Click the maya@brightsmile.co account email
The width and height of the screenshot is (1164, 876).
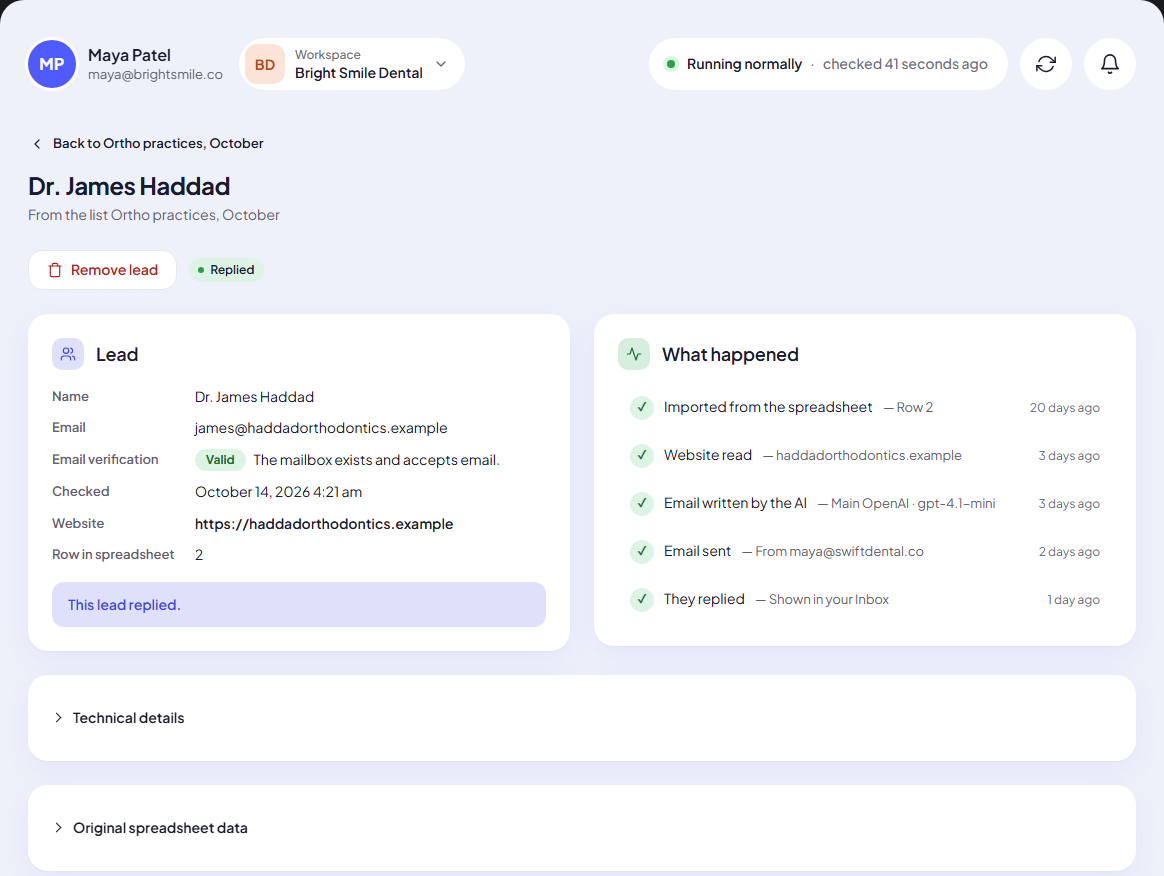click(x=155, y=75)
